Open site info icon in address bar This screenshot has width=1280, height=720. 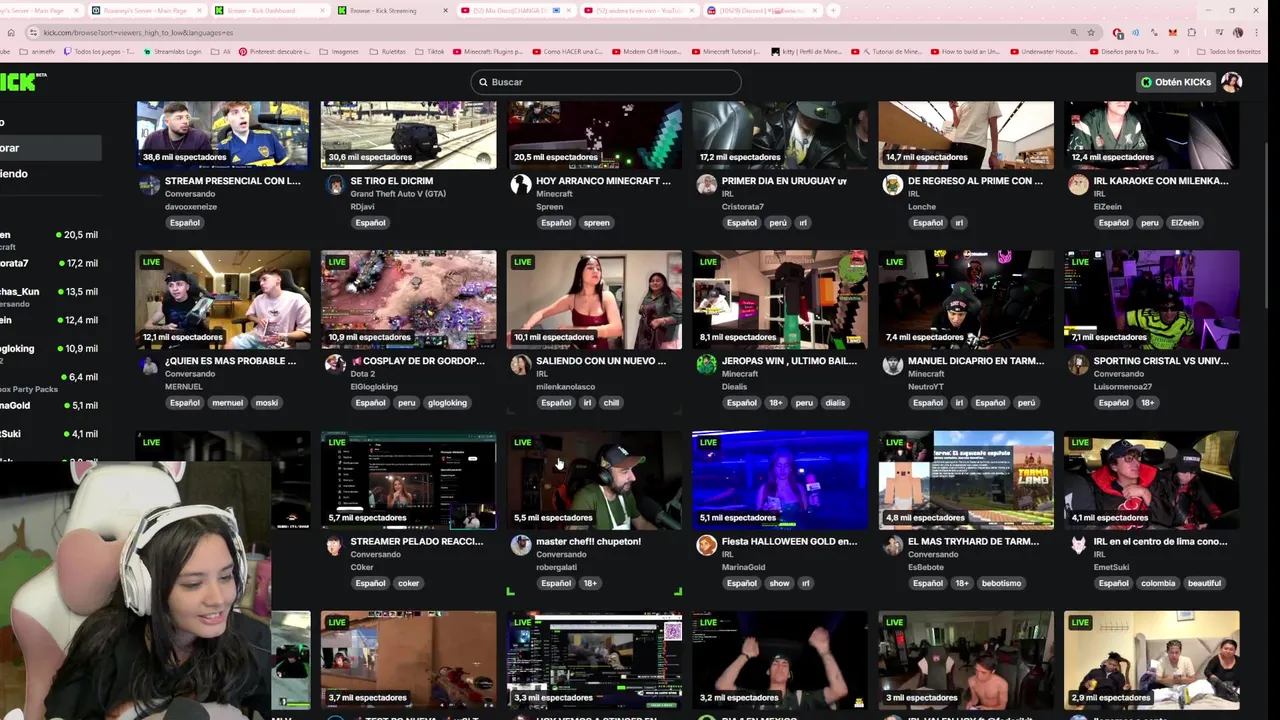tap(34, 32)
